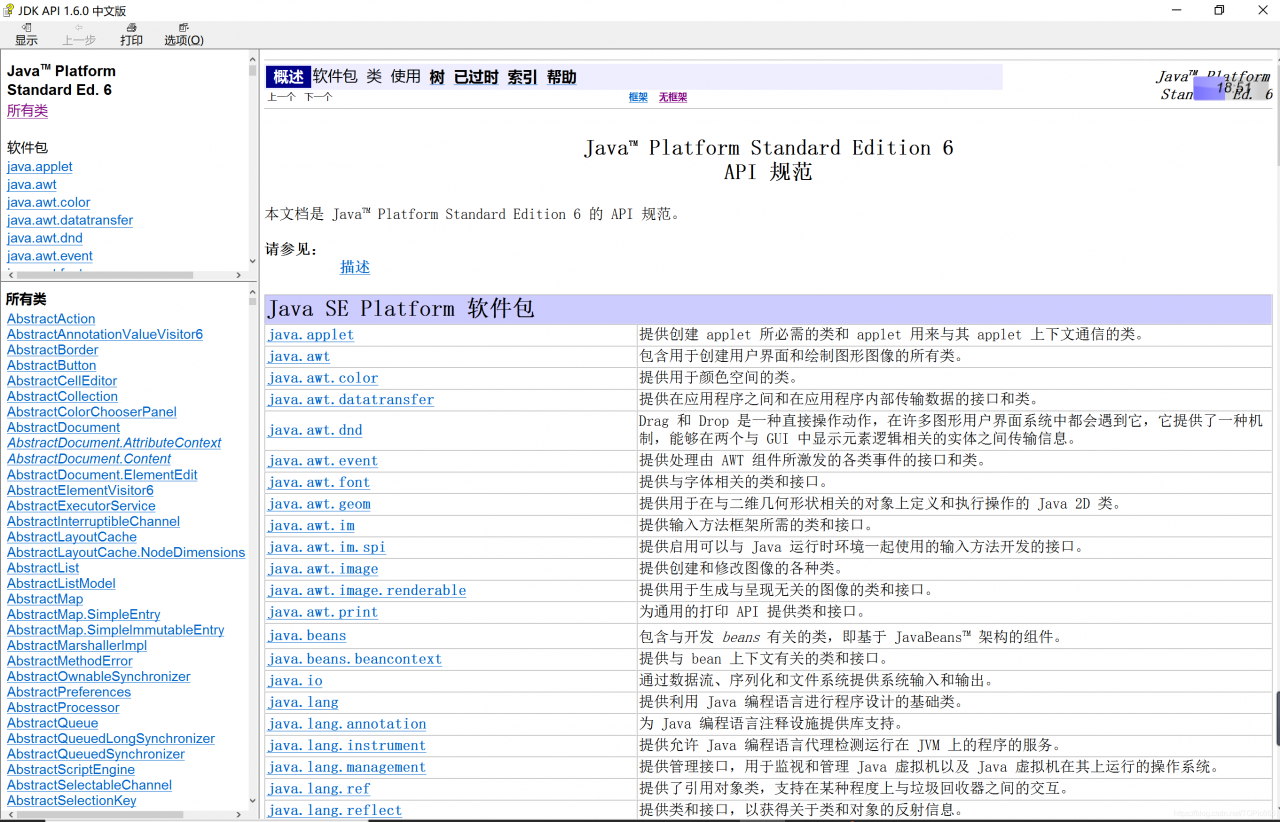Open AbstractQueue class link
This screenshot has width=1280, height=822.
tap(53, 723)
